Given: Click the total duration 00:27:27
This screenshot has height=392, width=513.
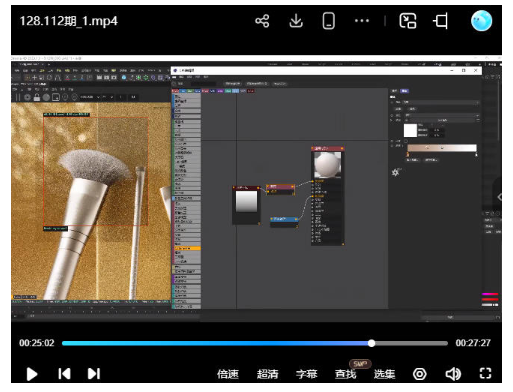Looking at the screenshot, I should click(473, 343).
